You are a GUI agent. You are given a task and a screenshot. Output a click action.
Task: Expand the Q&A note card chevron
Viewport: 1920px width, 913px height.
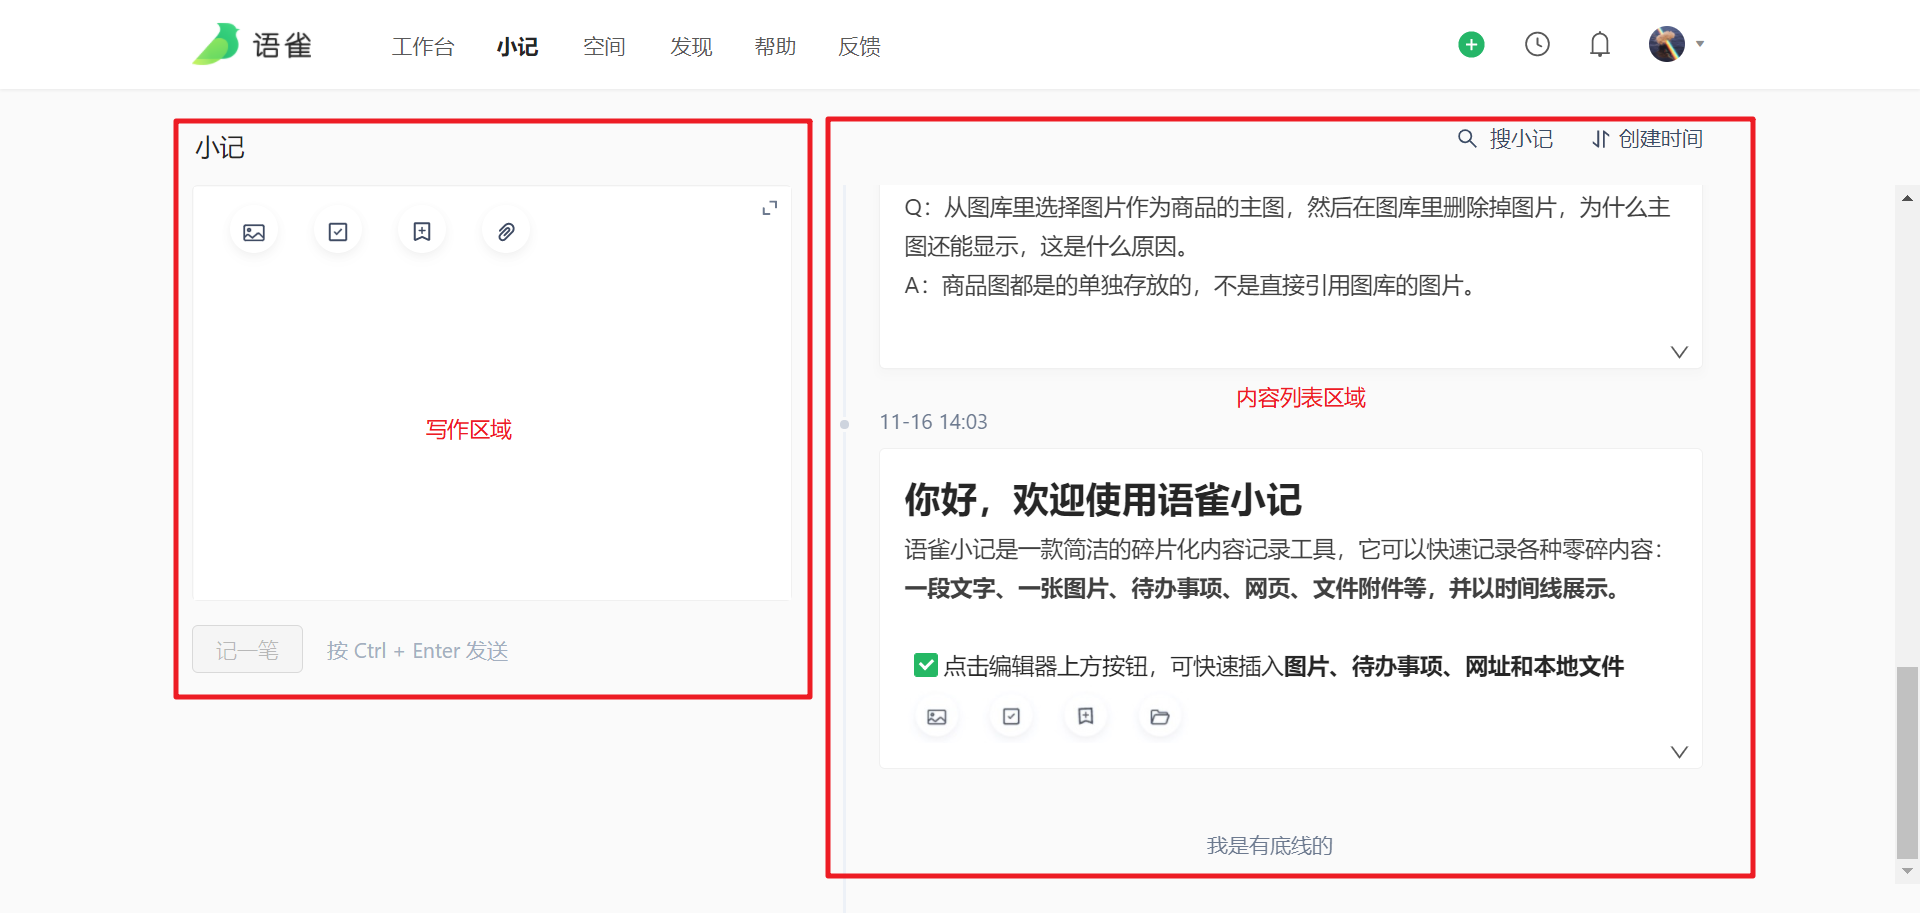coord(1679,352)
